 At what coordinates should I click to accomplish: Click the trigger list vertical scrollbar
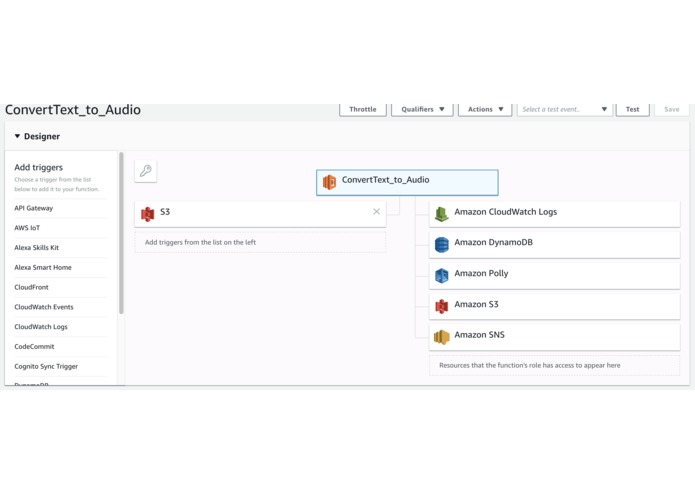[121, 233]
